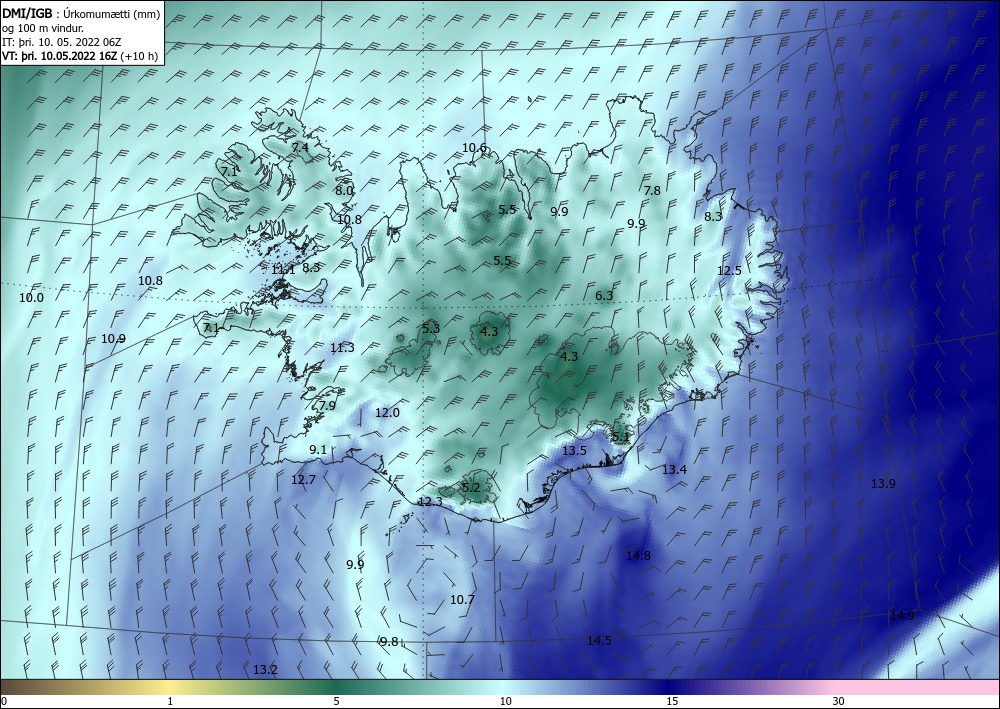1000x709 pixels.
Task: Click the 11.3 value on the map
Action: (342, 347)
